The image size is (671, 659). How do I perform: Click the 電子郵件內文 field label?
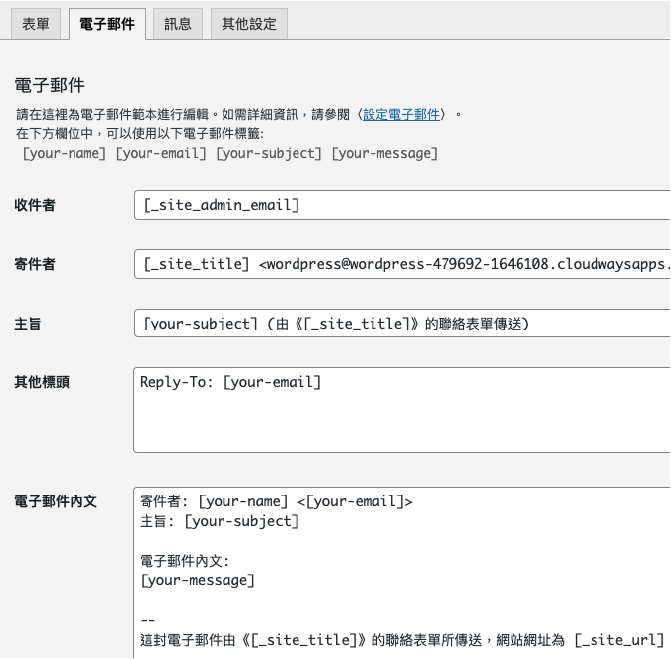[55, 500]
